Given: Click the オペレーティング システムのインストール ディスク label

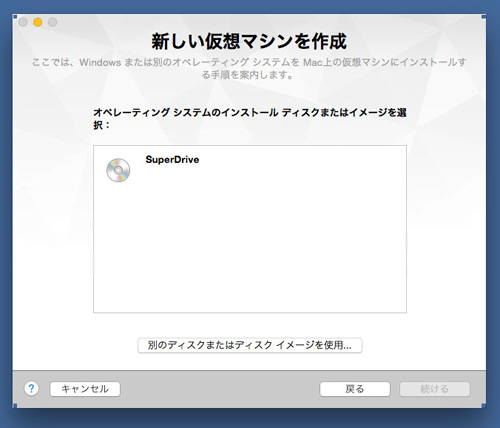Looking at the screenshot, I should [250, 118].
